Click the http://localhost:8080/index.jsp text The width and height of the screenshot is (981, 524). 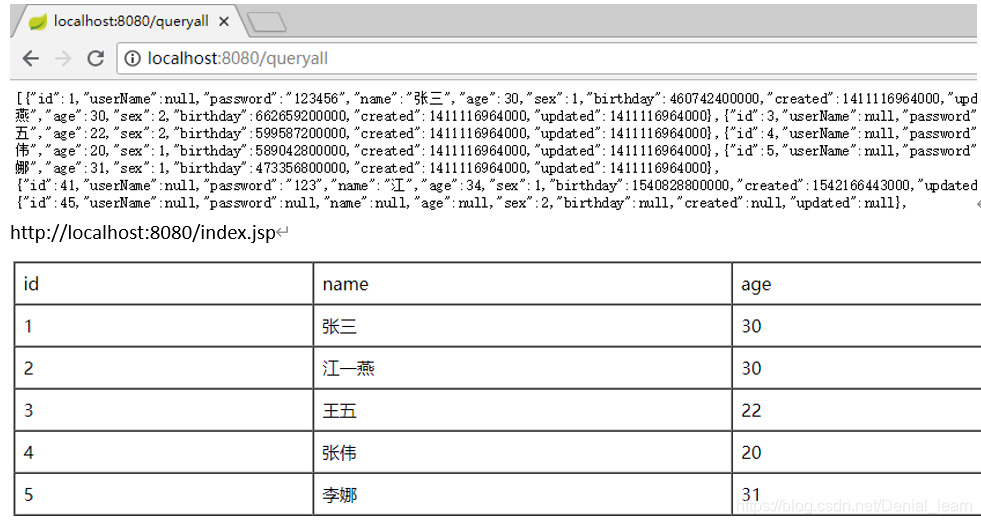143,233
